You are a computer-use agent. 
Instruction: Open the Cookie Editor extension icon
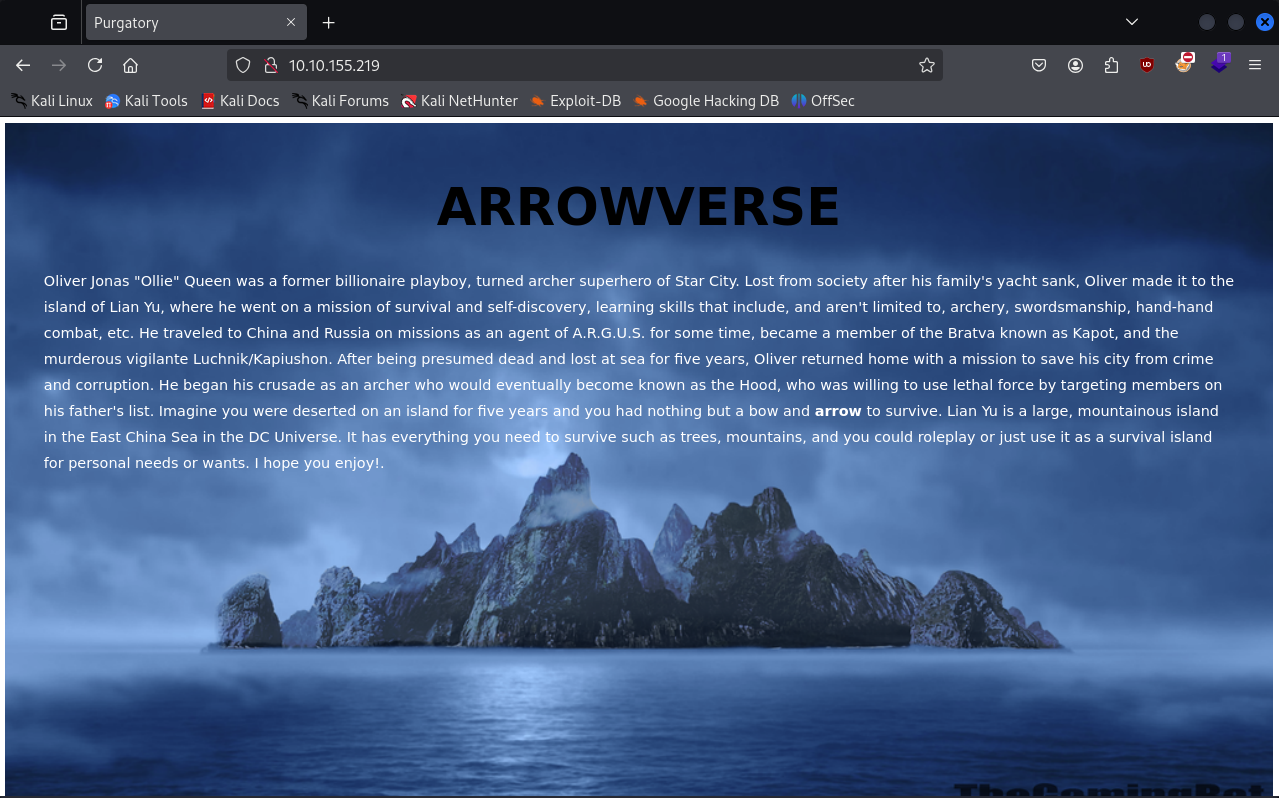pyautogui.click(x=1184, y=63)
